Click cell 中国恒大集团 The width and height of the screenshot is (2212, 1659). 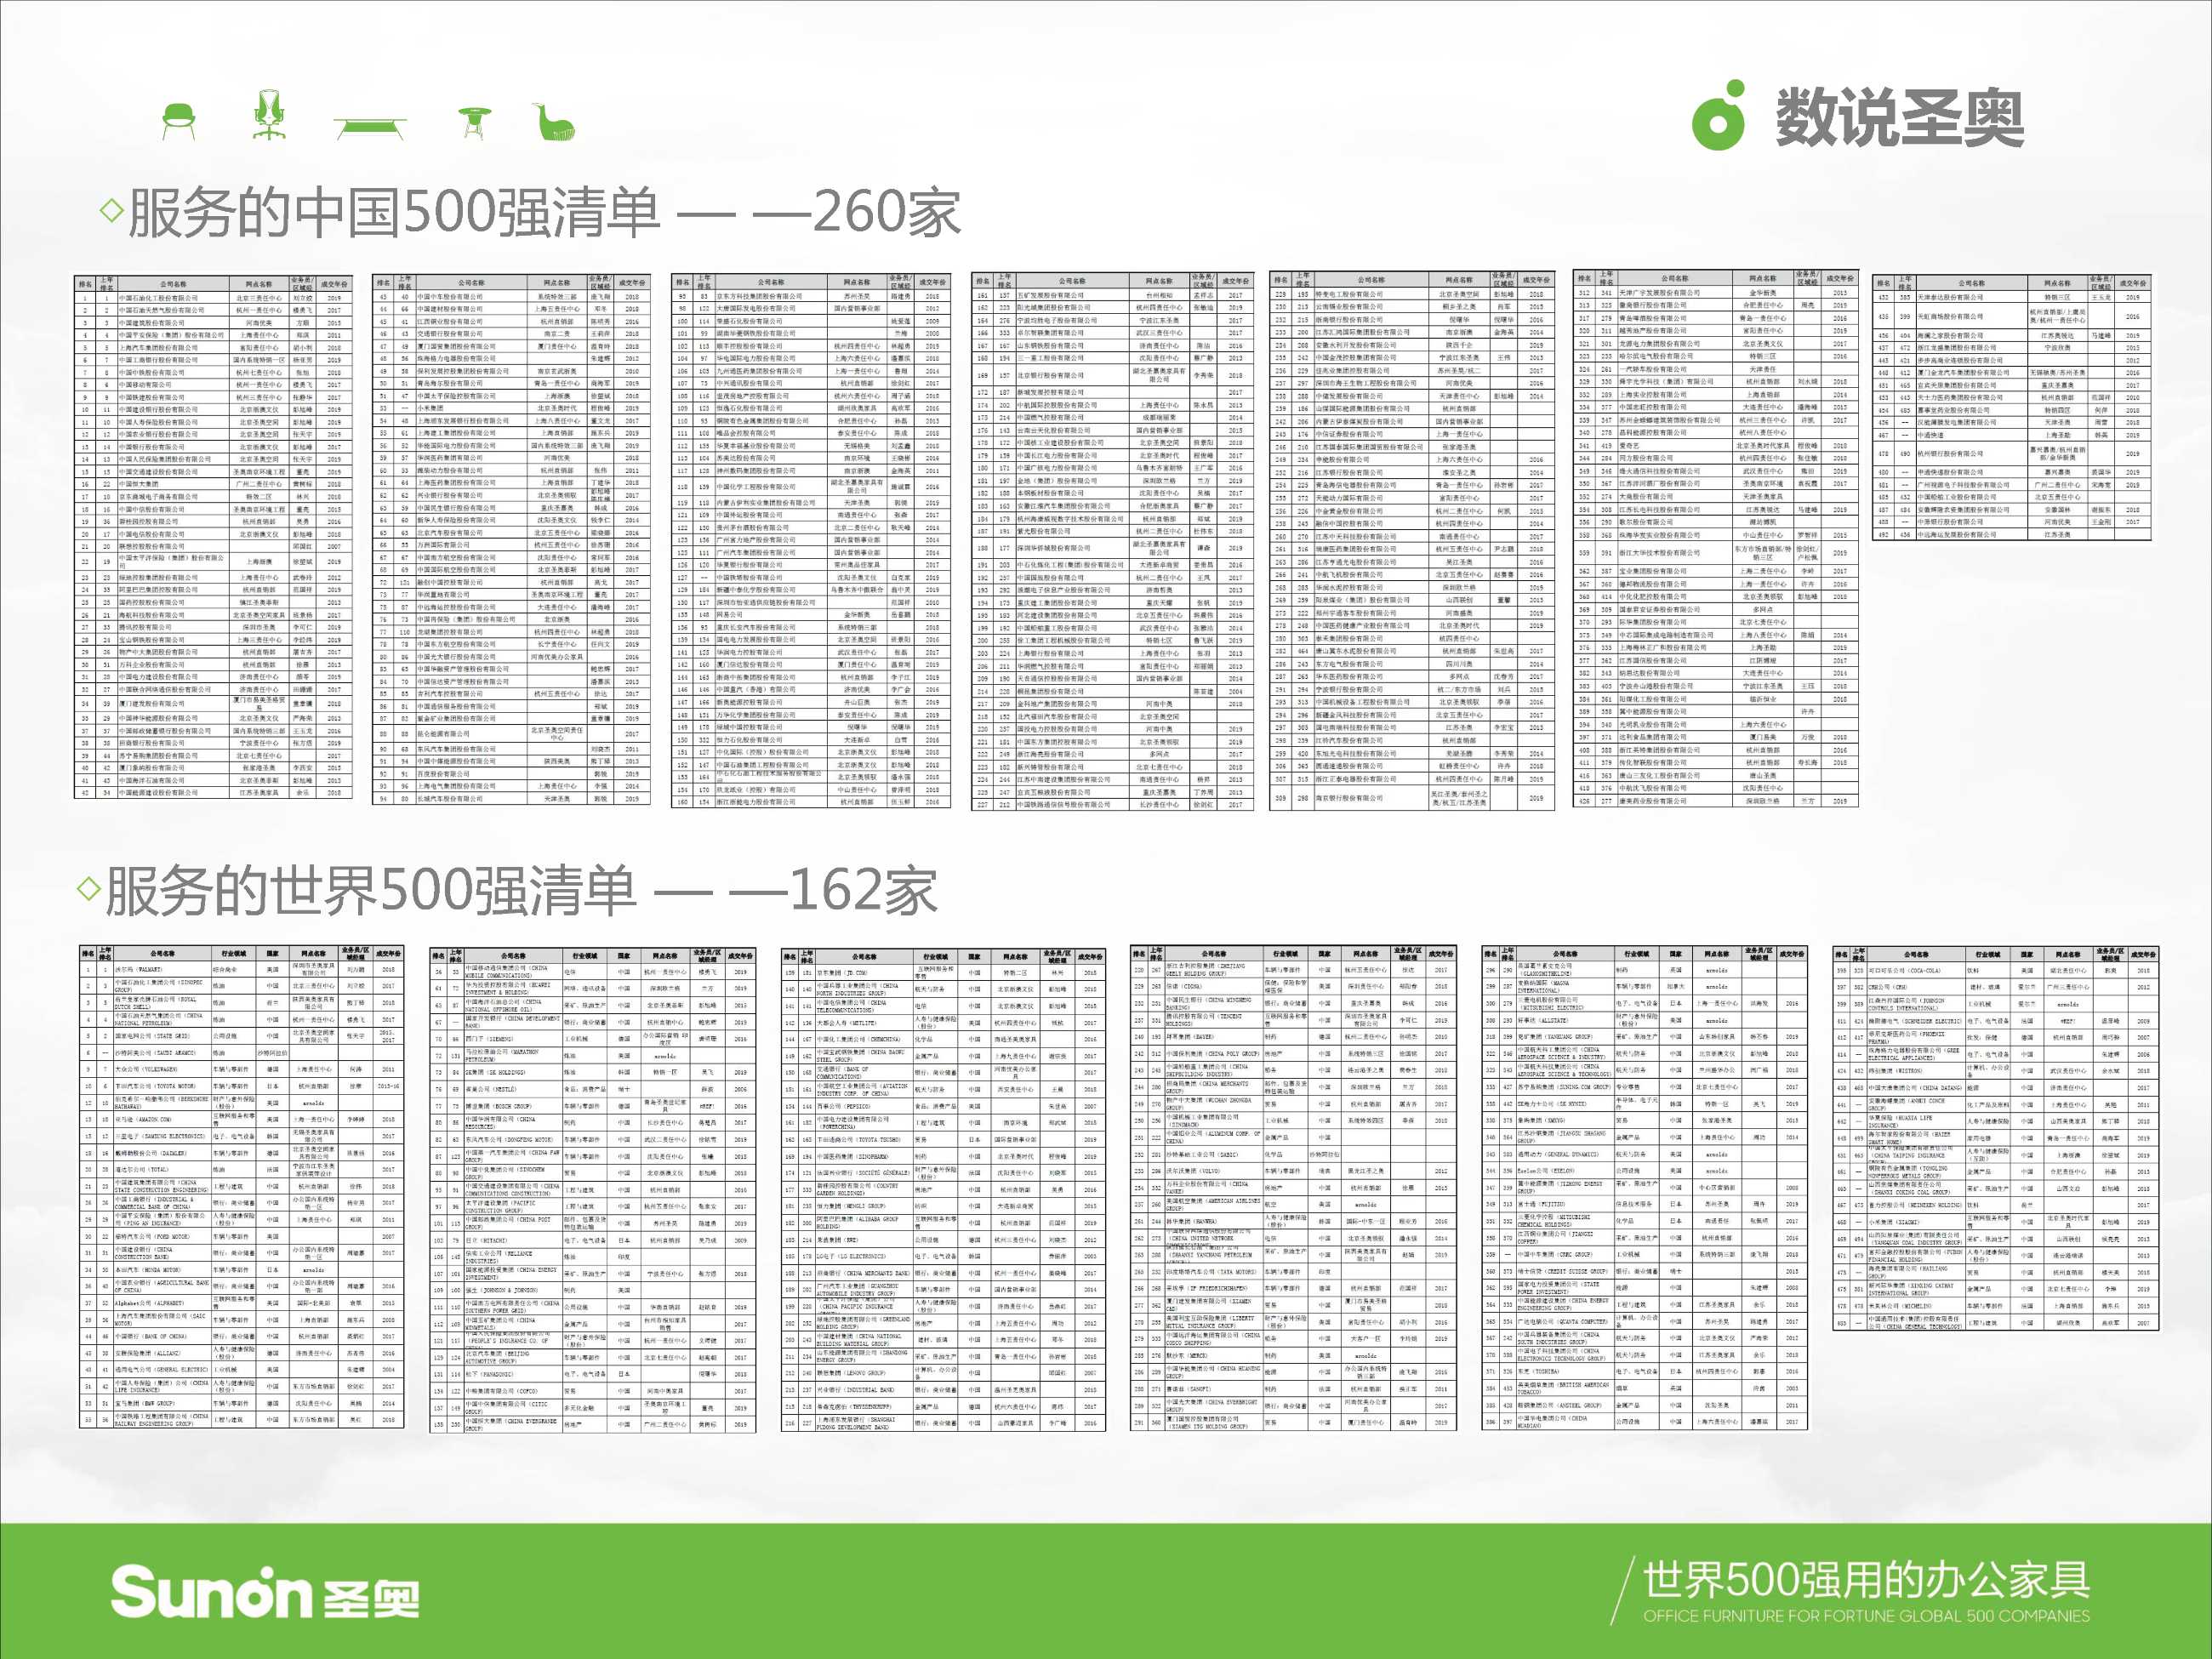(174, 484)
